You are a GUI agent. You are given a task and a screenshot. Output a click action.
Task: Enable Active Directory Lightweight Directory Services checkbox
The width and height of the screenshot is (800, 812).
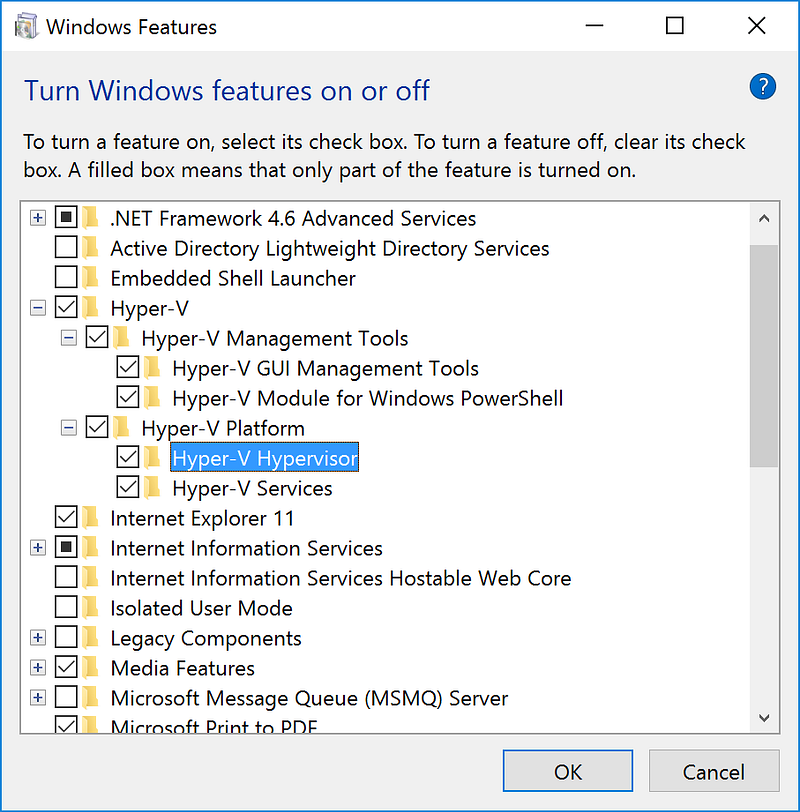coord(66,248)
